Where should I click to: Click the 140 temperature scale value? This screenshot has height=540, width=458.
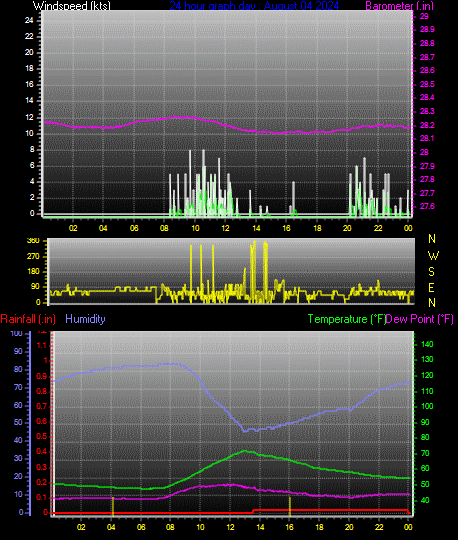pyautogui.click(x=427, y=344)
